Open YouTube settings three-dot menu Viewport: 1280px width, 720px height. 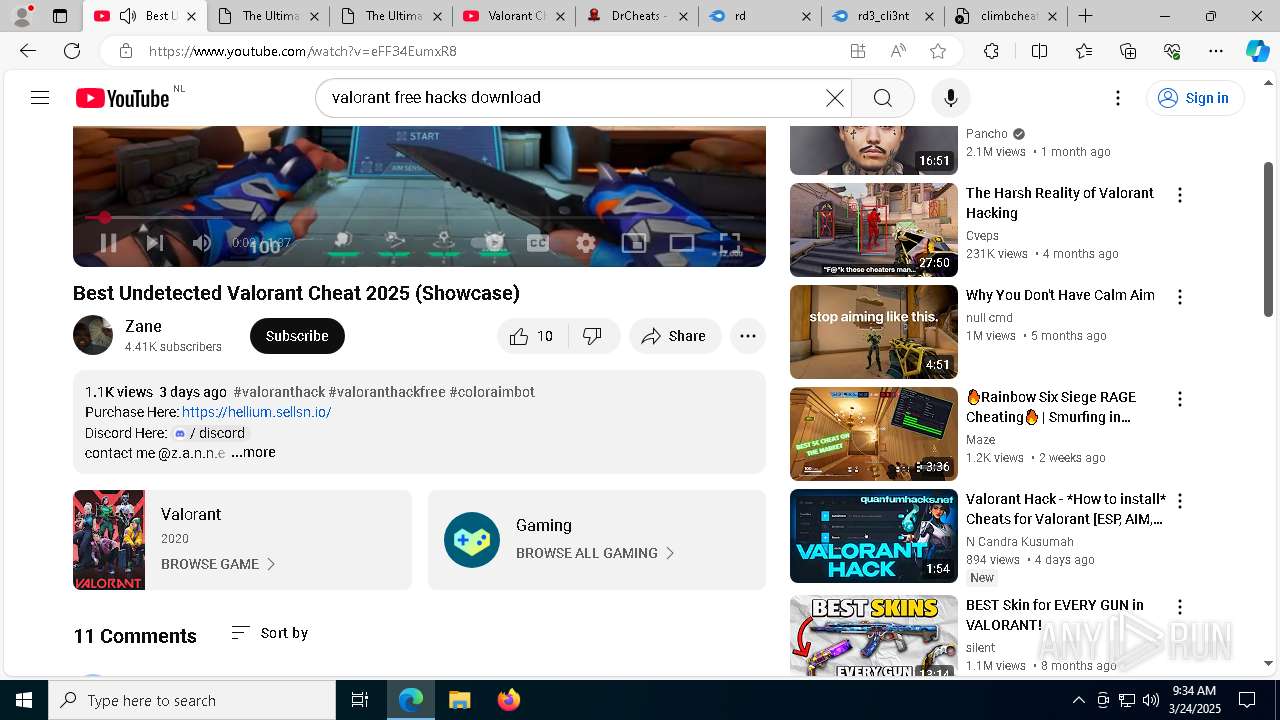pyautogui.click(x=1118, y=97)
